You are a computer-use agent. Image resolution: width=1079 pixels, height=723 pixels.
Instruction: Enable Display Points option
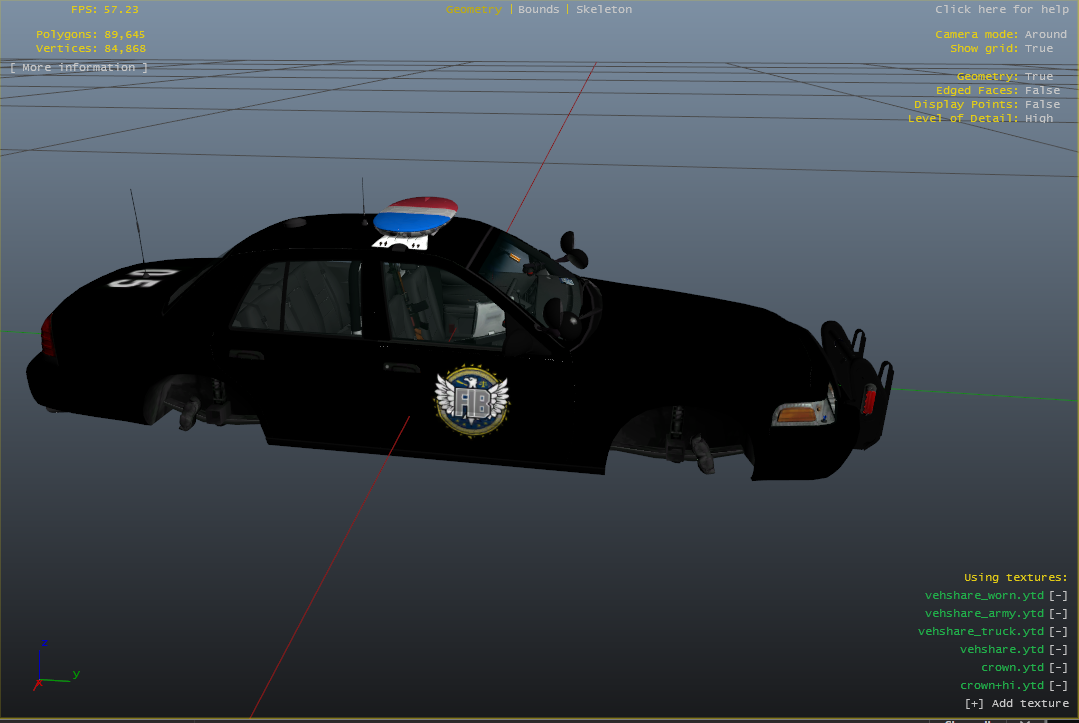tap(1042, 104)
